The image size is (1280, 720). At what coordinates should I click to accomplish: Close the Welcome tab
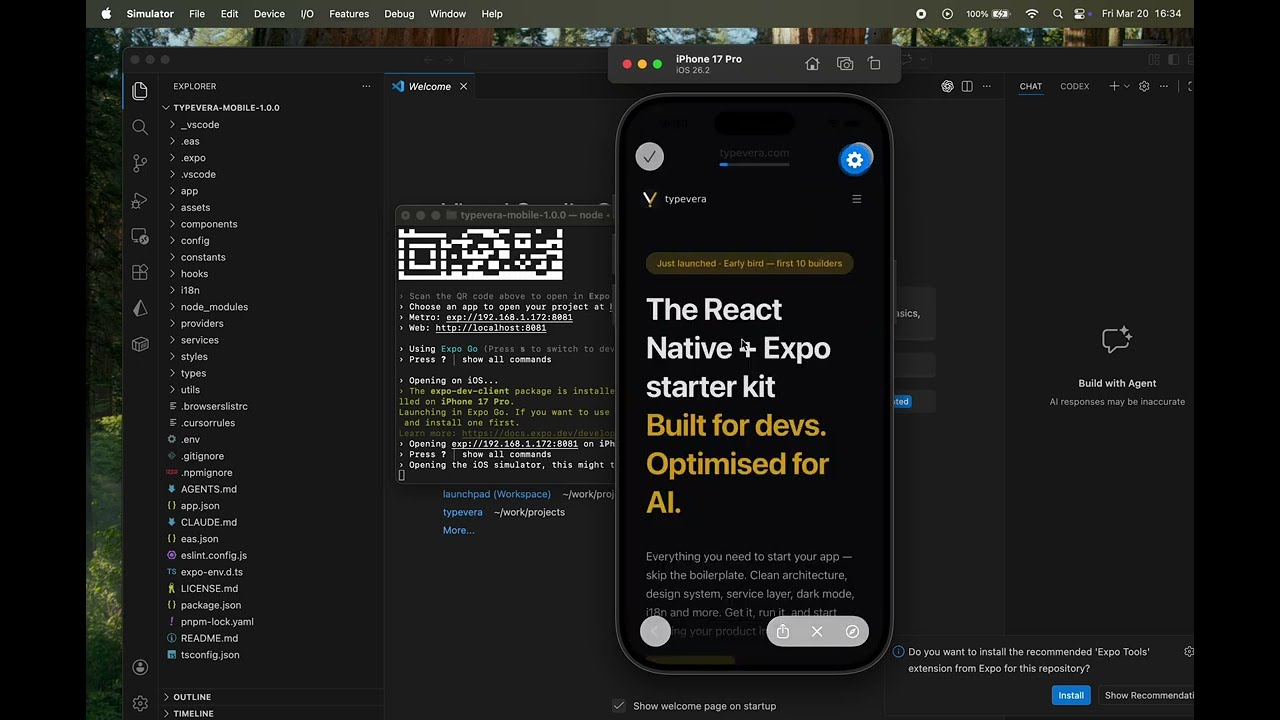[463, 86]
